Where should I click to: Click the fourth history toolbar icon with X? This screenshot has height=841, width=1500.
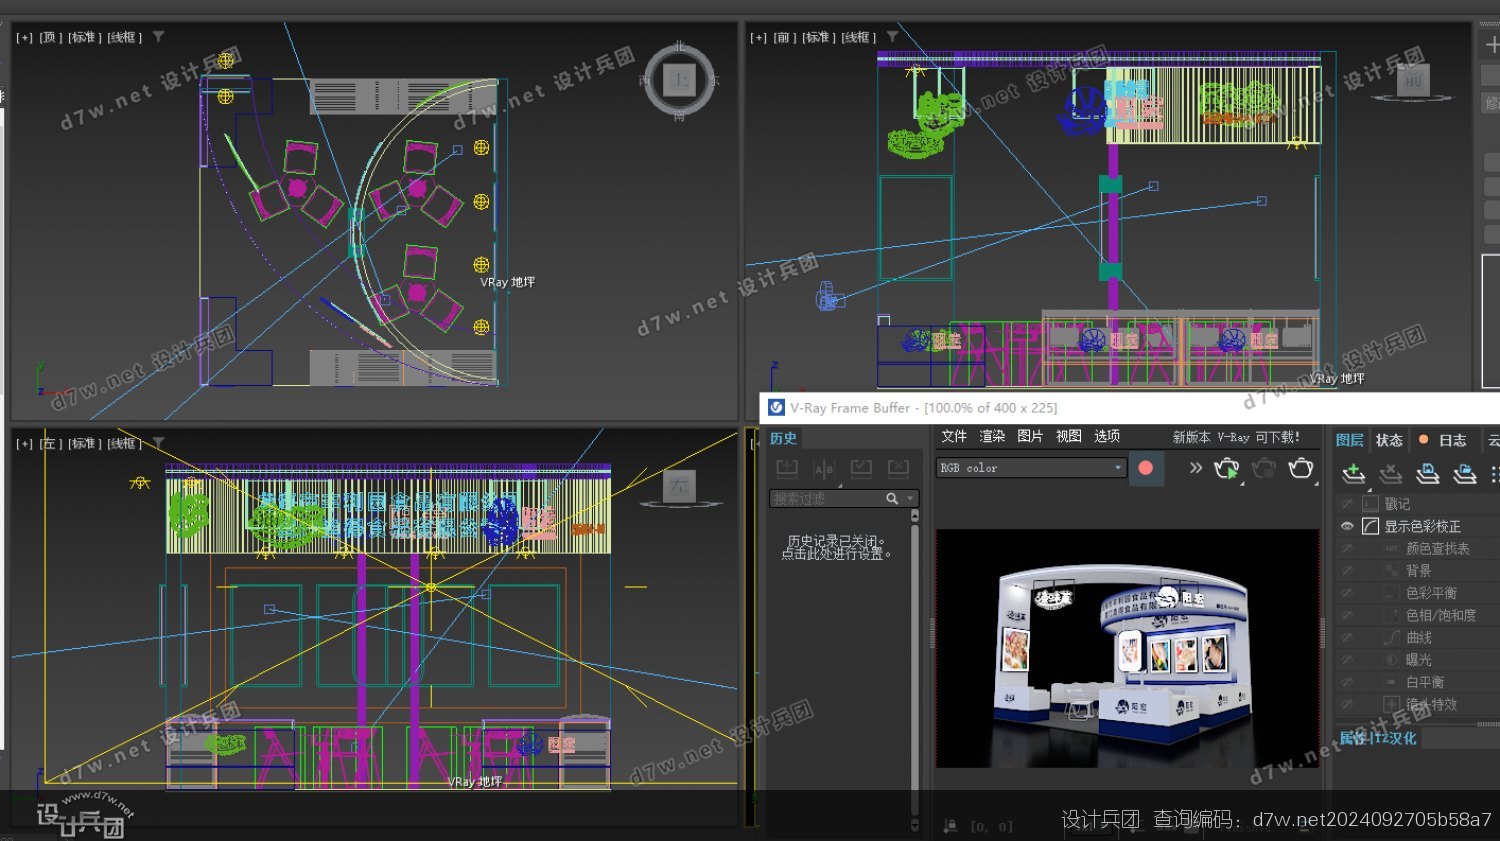[898, 468]
